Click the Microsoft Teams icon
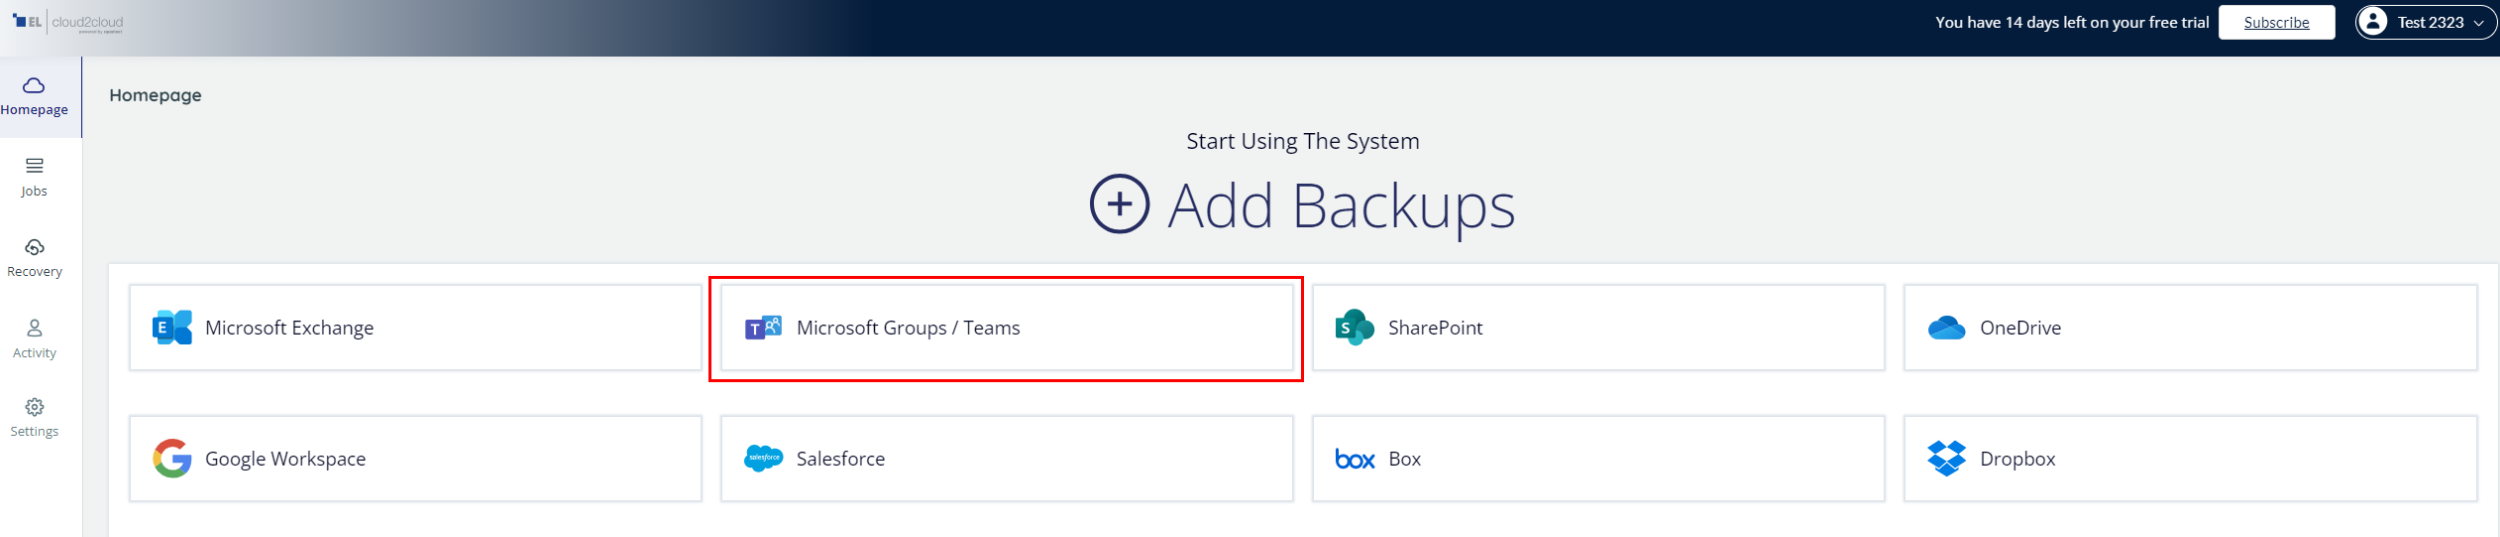 (763, 328)
